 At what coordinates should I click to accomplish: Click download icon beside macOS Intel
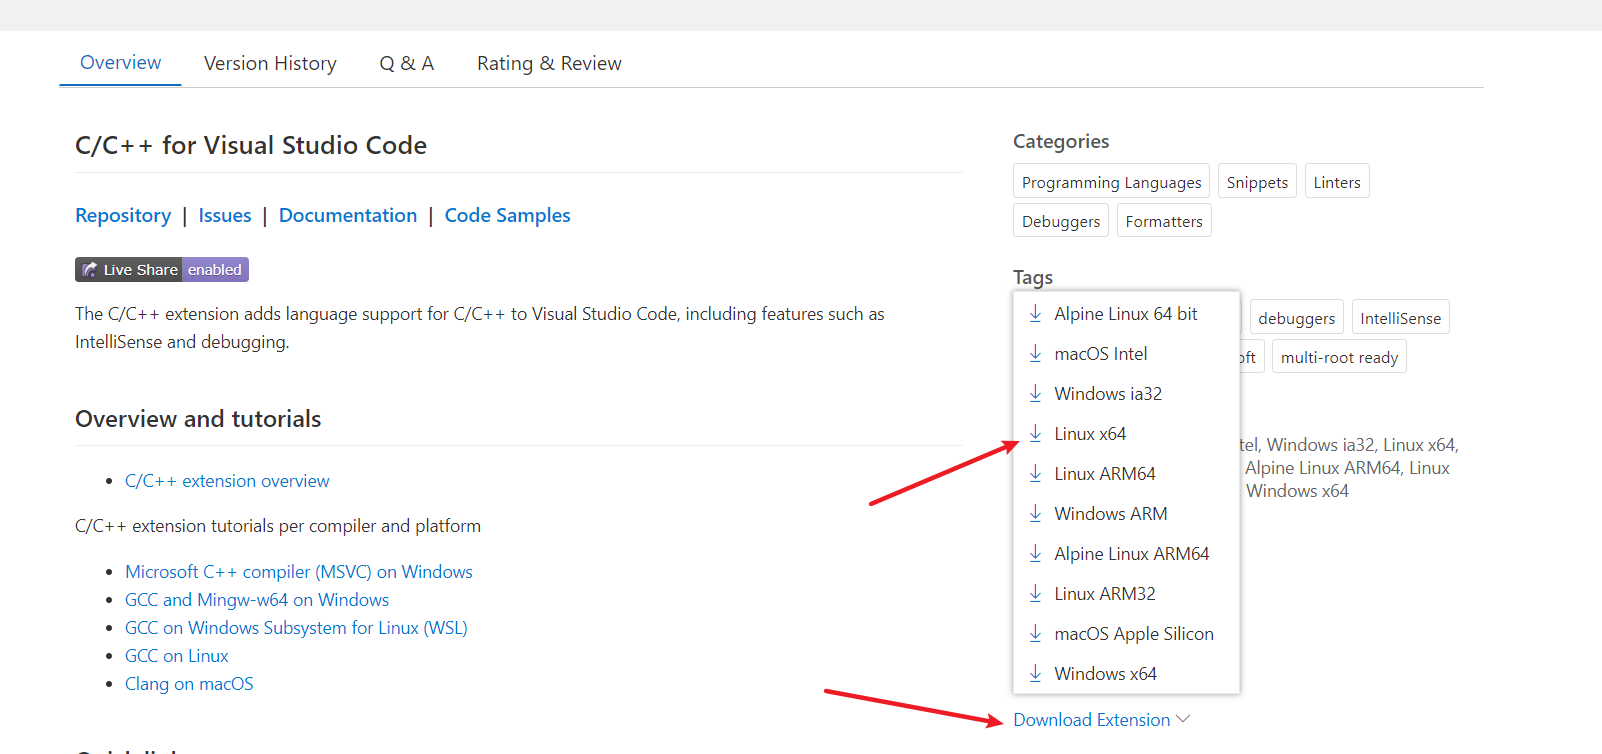(x=1035, y=354)
